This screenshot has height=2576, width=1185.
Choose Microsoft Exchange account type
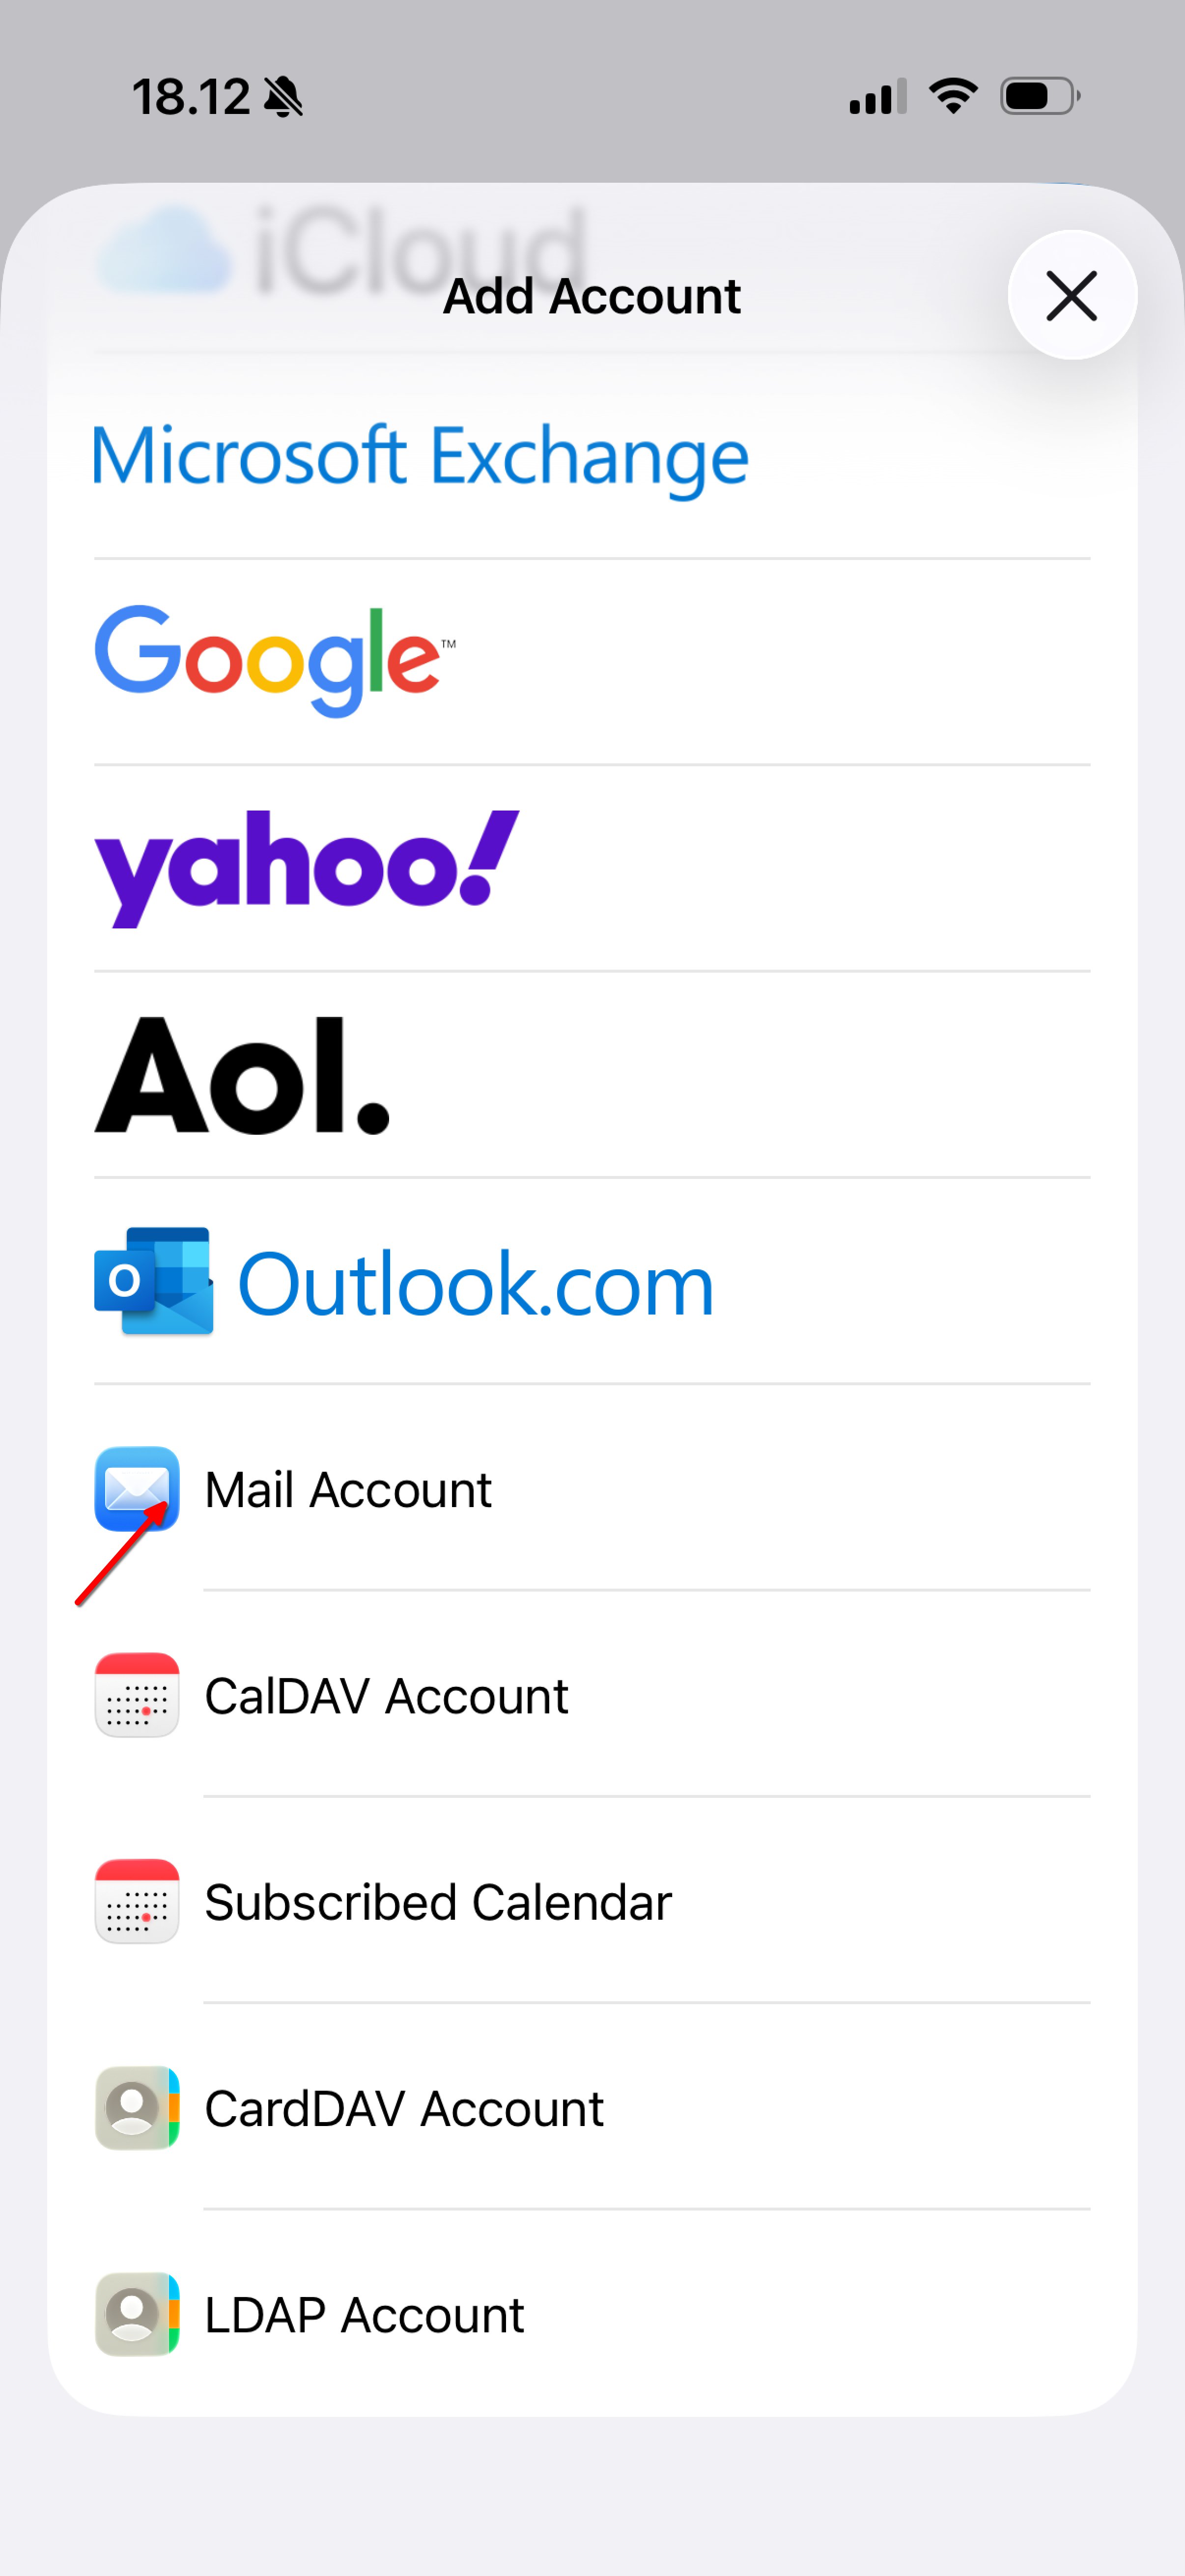point(592,456)
